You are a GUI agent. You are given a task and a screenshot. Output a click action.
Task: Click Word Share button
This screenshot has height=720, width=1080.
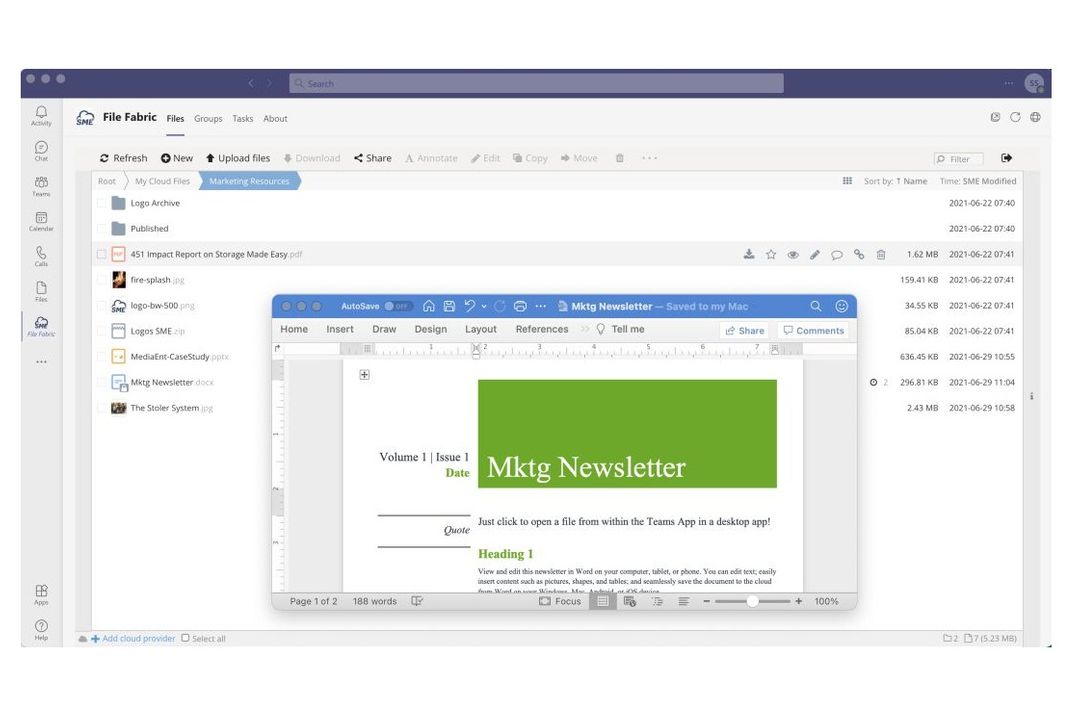[x=745, y=331]
